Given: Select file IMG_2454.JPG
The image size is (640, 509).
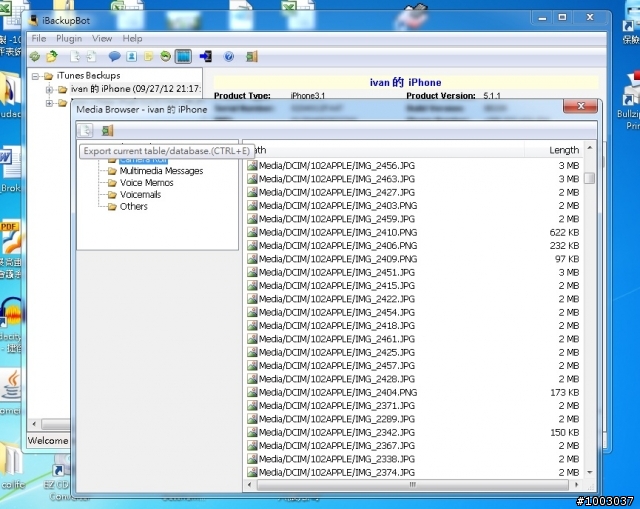Looking at the screenshot, I should click(x=337, y=312).
